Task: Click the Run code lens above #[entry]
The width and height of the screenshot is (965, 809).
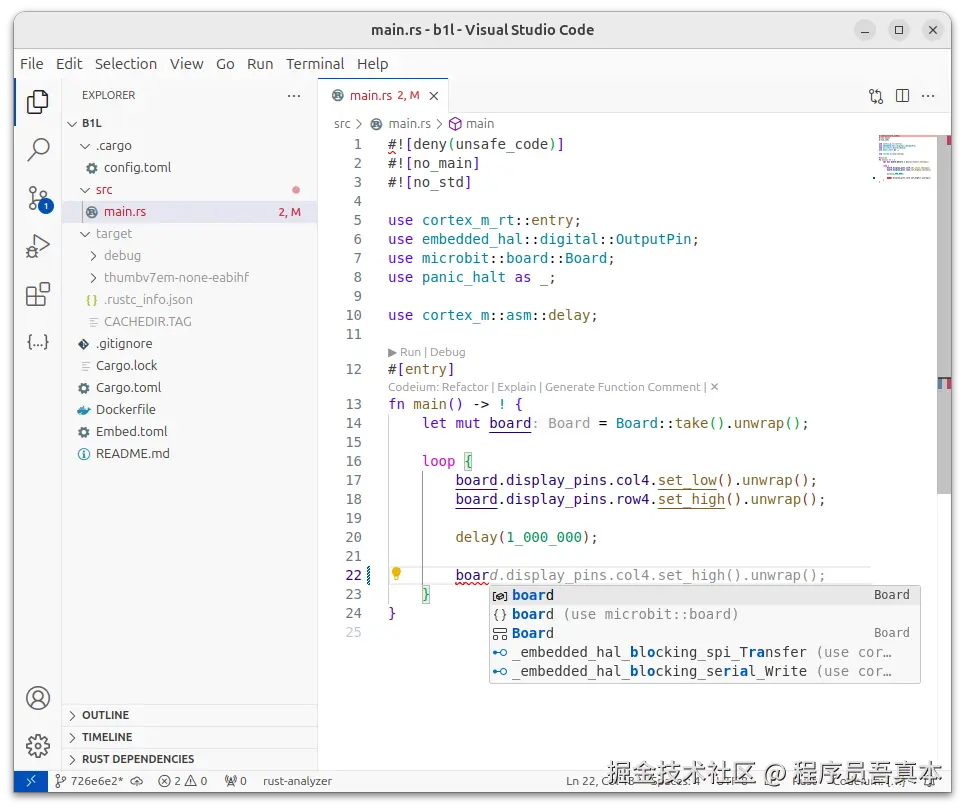Action: (x=404, y=353)
